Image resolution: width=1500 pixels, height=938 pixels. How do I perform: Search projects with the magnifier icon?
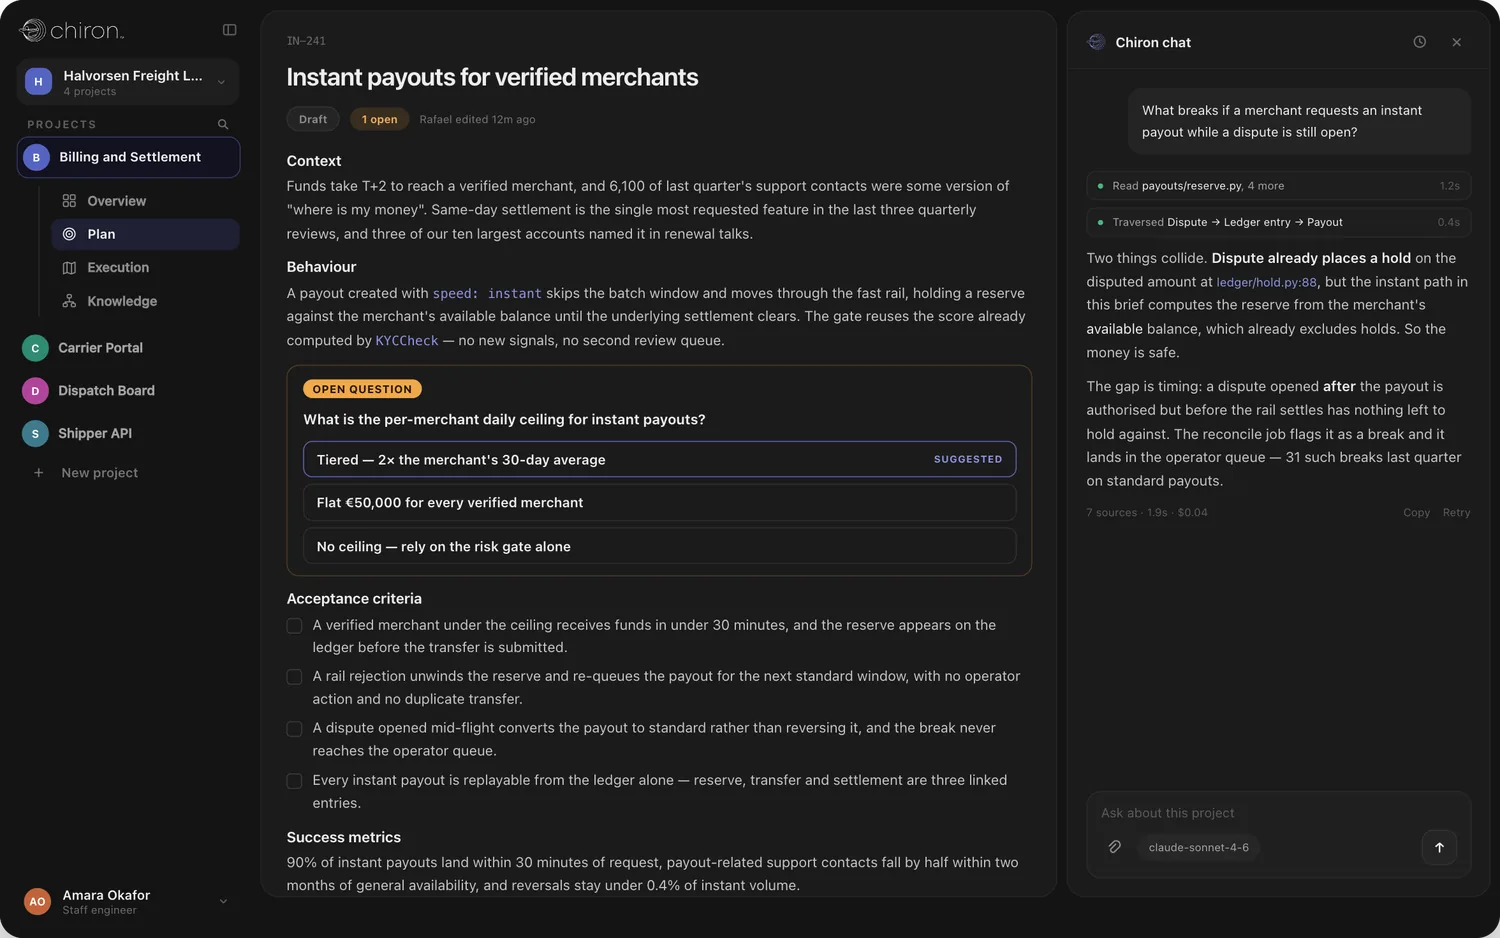[x=223, y=124]
